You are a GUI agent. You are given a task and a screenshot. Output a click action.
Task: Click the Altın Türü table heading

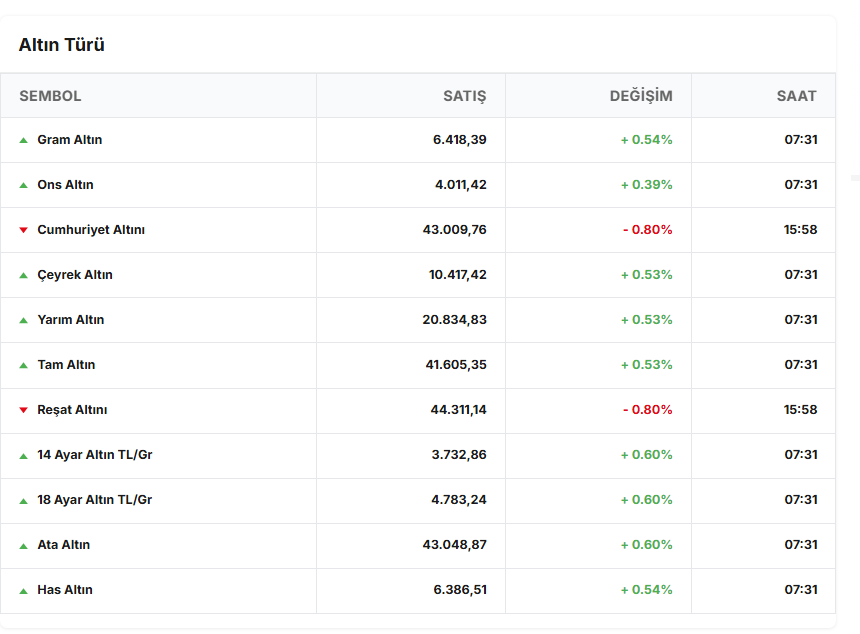click(x=62, y=44)
